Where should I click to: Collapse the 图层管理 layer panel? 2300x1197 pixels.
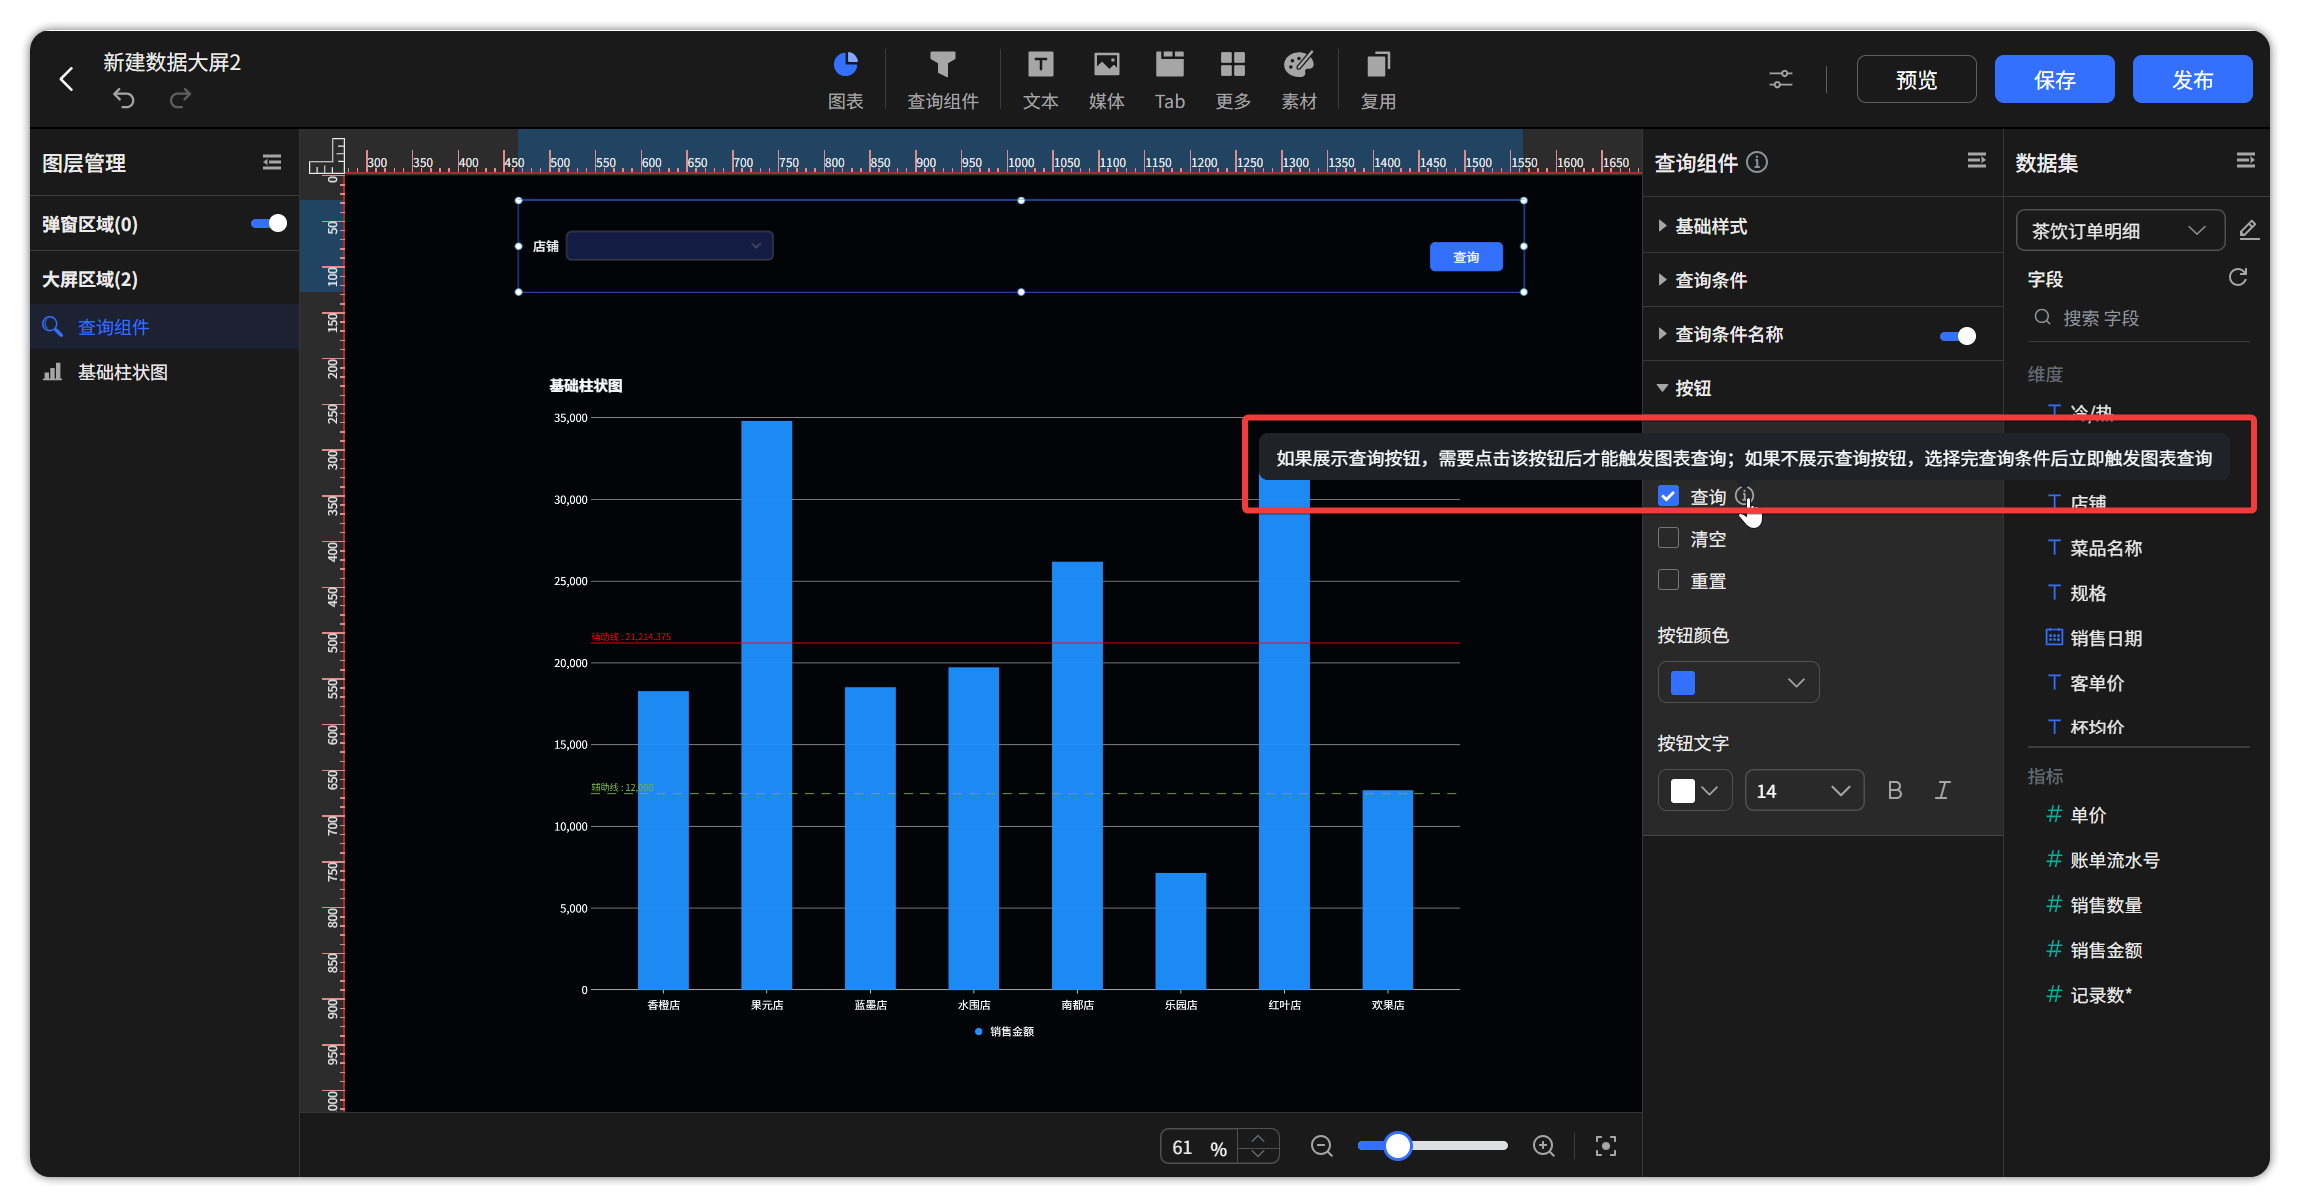[x=272, y=162]
